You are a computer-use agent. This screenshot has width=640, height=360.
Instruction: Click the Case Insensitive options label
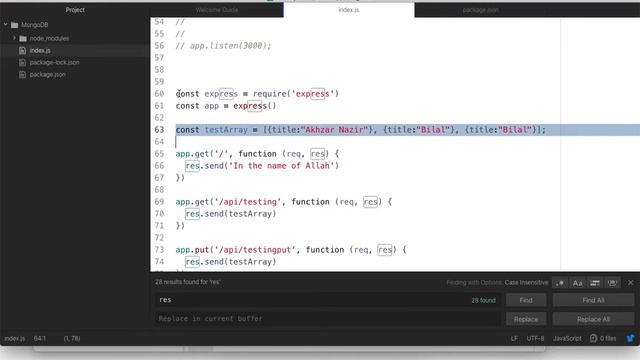click(526, 282)
